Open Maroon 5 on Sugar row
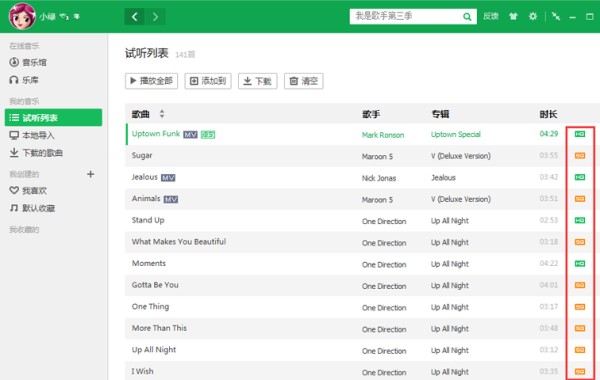The height and width of the screenshot is (380, 600). pos(377,156)
